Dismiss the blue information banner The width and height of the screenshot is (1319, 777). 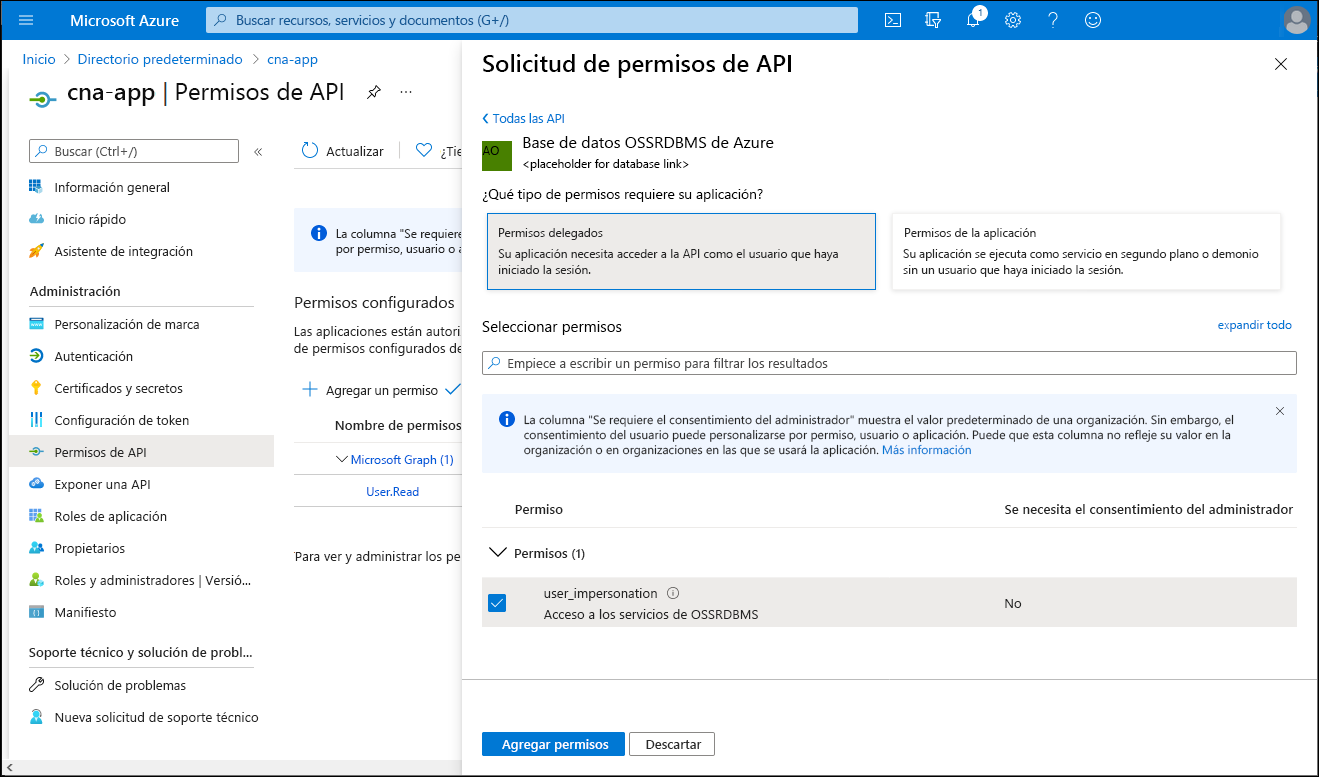(x=1280, y=411)
